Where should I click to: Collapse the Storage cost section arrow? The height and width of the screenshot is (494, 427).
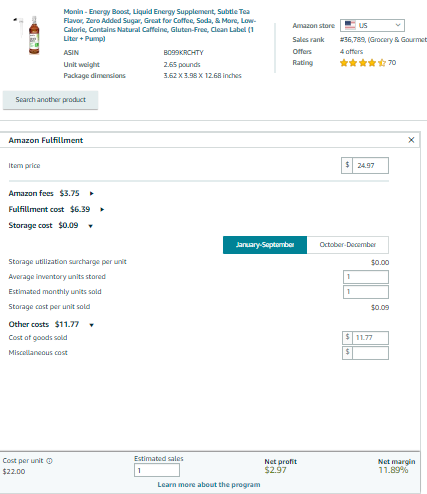[x=90, y=226]
